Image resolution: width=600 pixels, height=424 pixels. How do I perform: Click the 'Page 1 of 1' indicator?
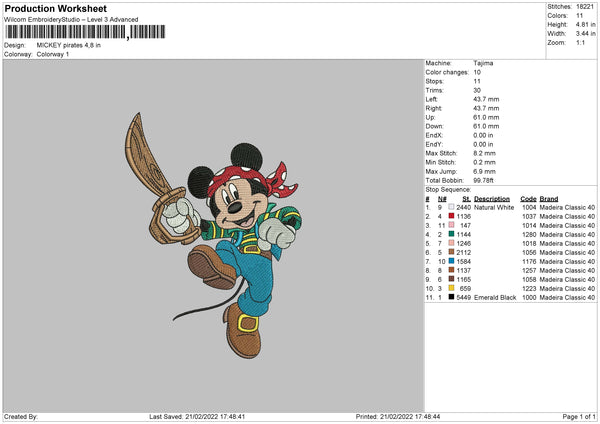coord(579,416)
